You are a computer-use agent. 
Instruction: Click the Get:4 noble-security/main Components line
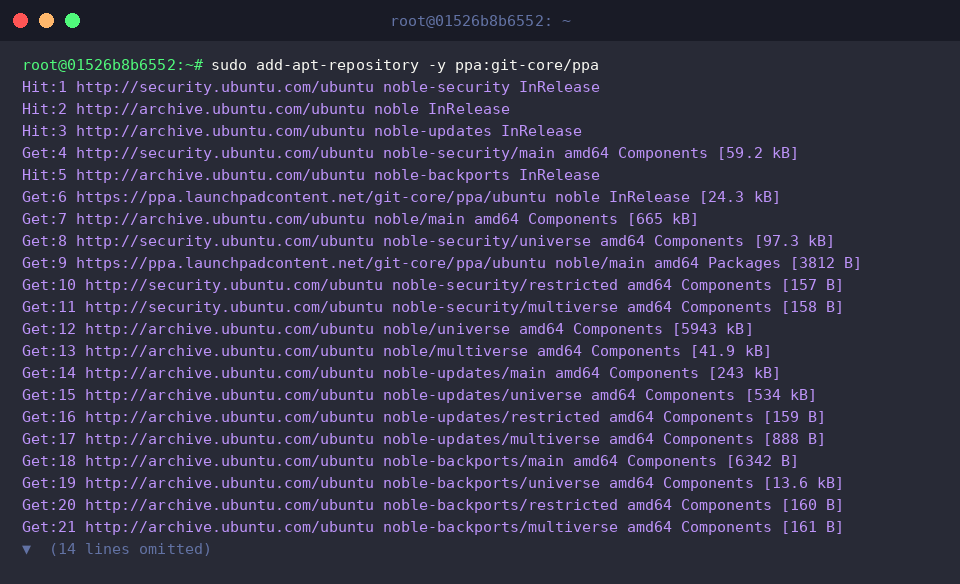[x=410, y=153]
